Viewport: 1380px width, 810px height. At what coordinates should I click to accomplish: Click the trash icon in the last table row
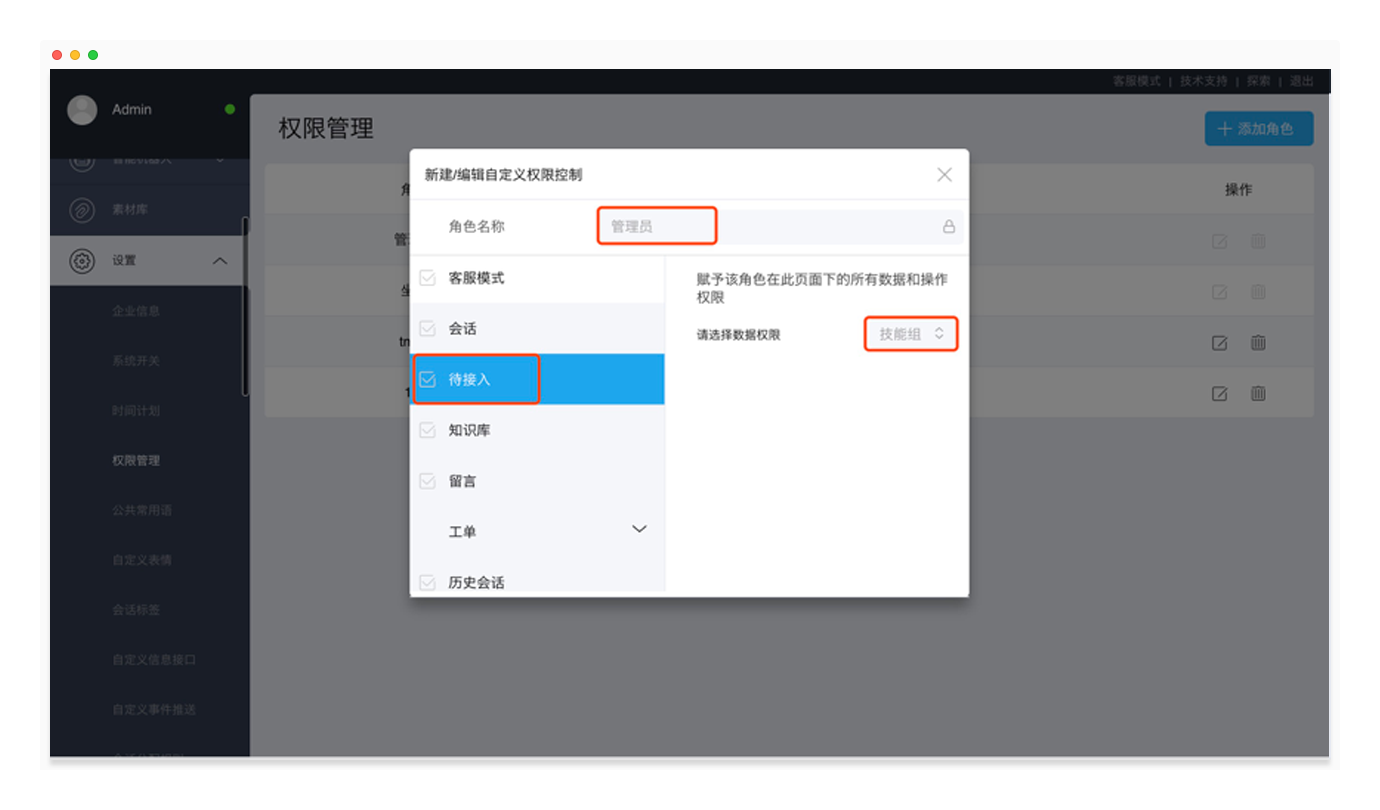click(1258, 393)
